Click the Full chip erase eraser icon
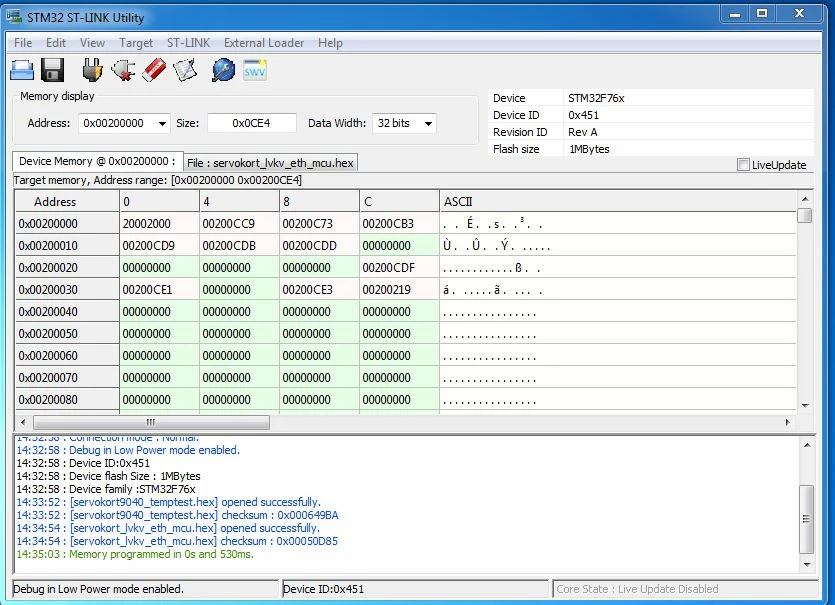This screenshot has width=835, height=605. [x=154, y=70]
